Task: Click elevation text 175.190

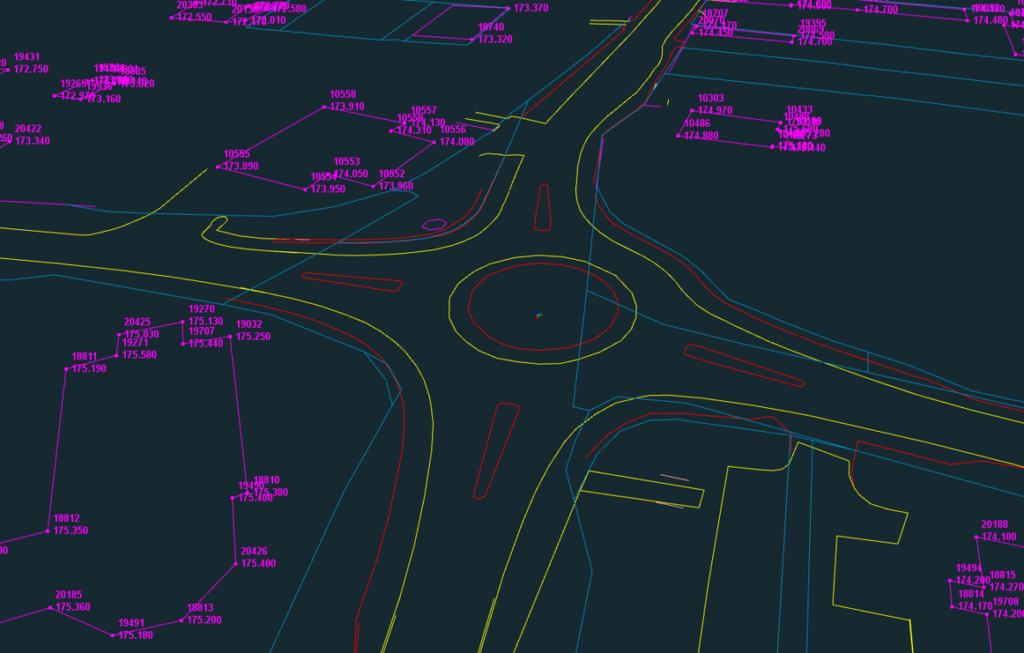Action: tap(89, 369)
